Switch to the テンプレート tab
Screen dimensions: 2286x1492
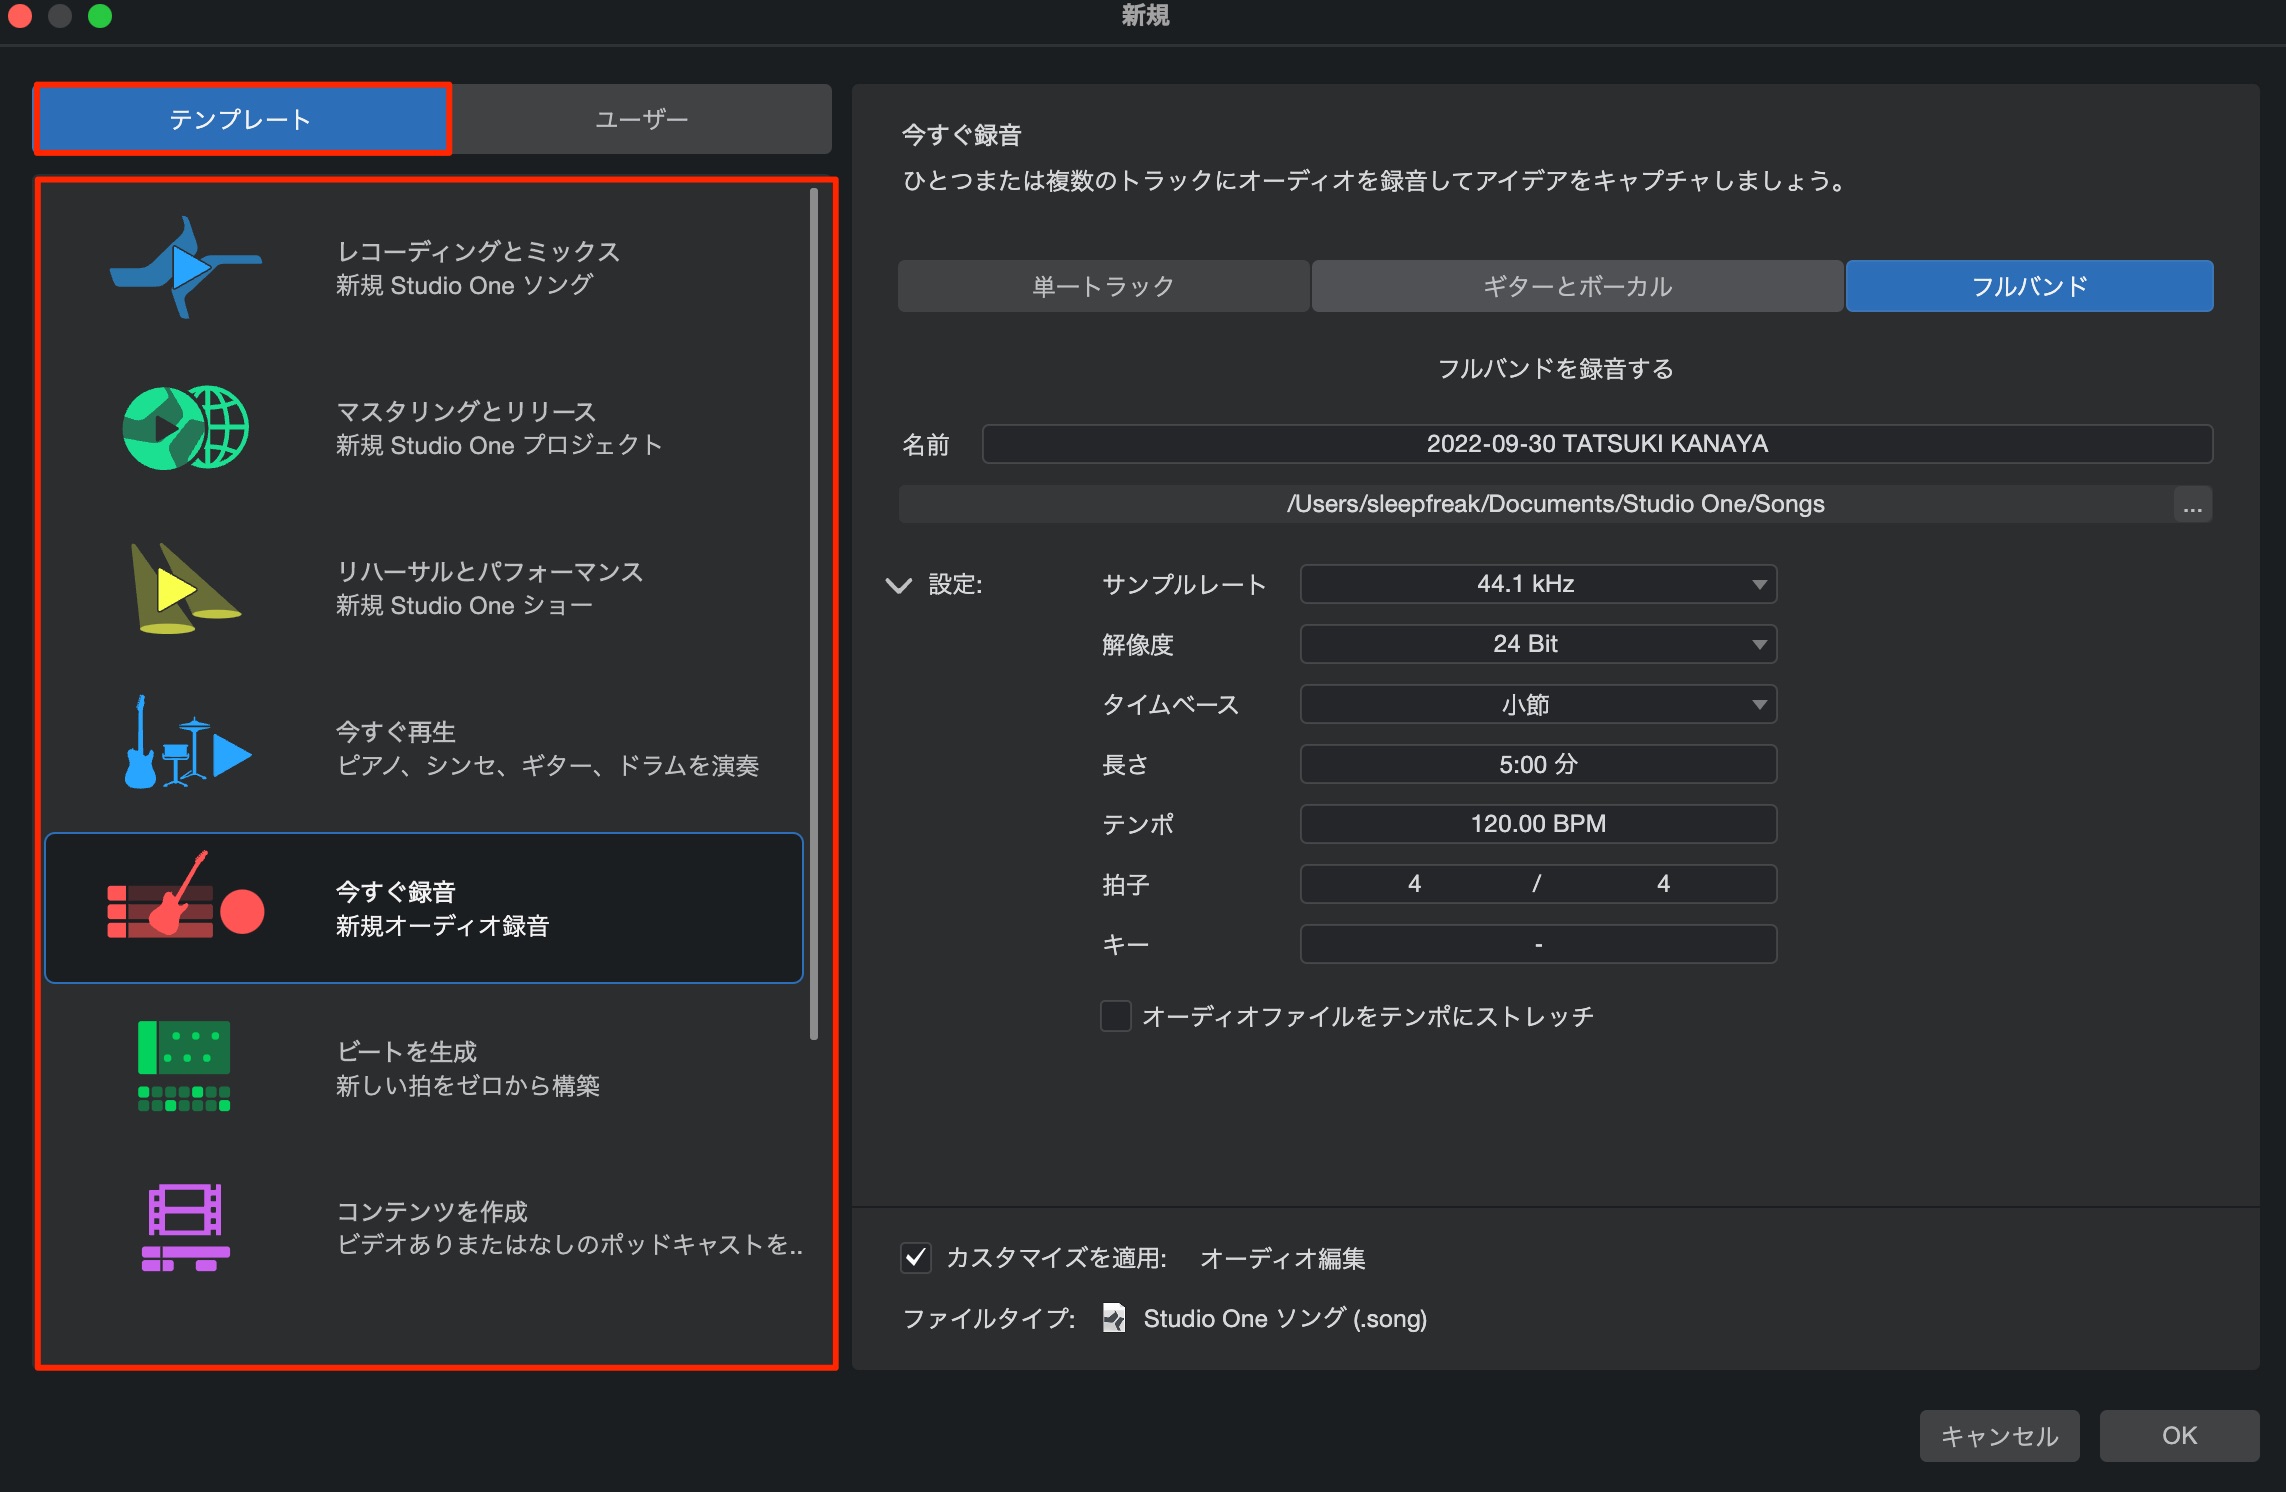(x=242, y=119)
